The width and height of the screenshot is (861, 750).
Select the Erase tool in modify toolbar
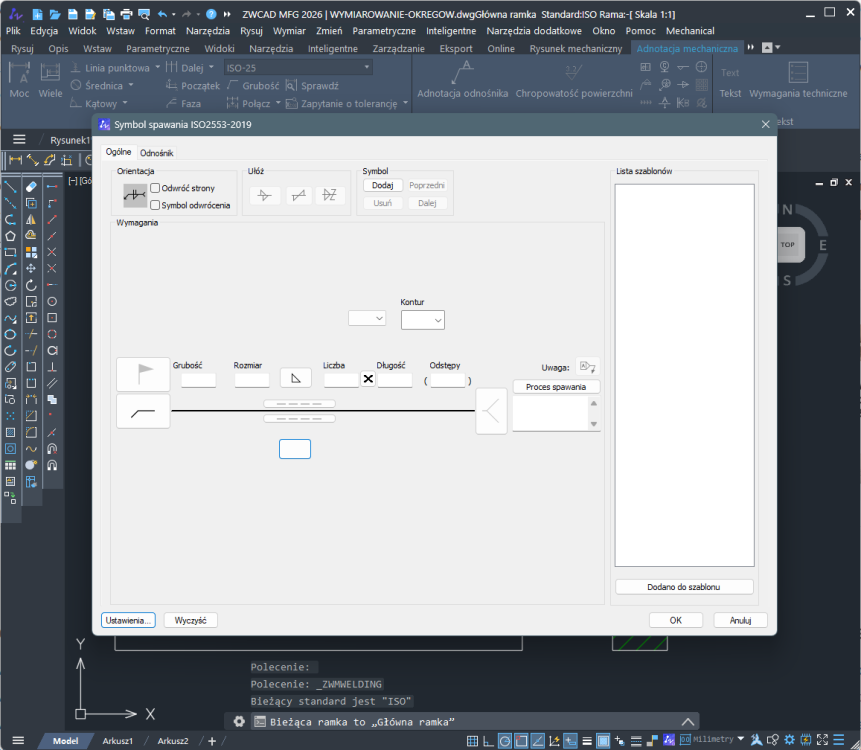tap(31, 187)
